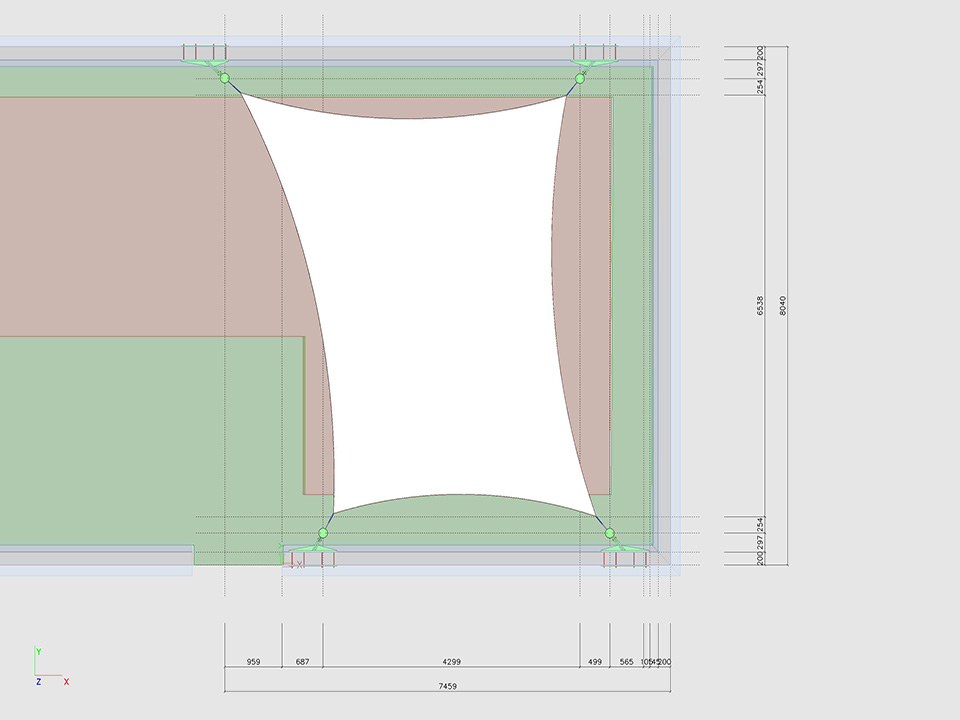Screen dimensions: 960x720
Task: Click the 565 dimension label
Action: pyautogui.click(x=626, y=662)
